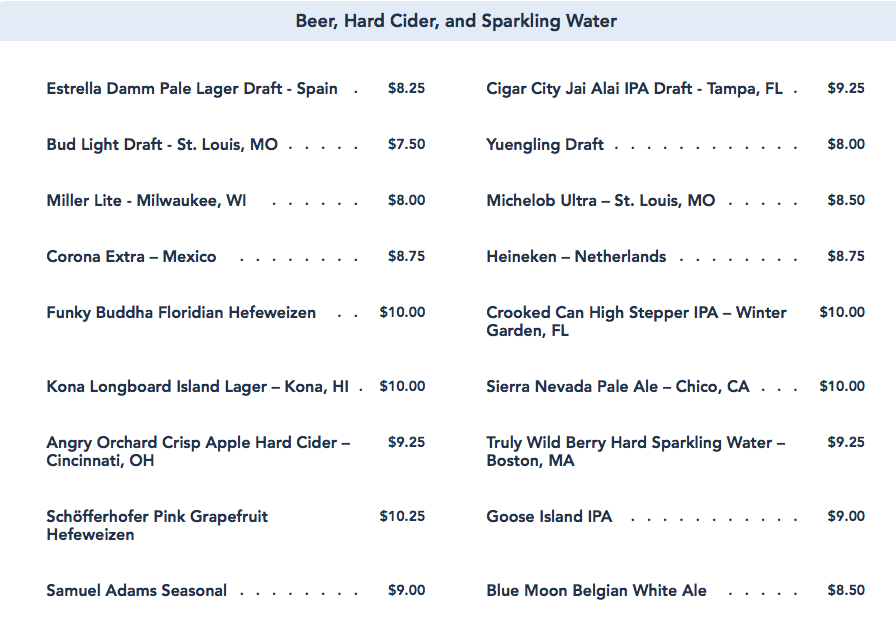
Task: Click the Beer, Hard Cider, and Sparkling Water header
Action: [x=456, y=21]
